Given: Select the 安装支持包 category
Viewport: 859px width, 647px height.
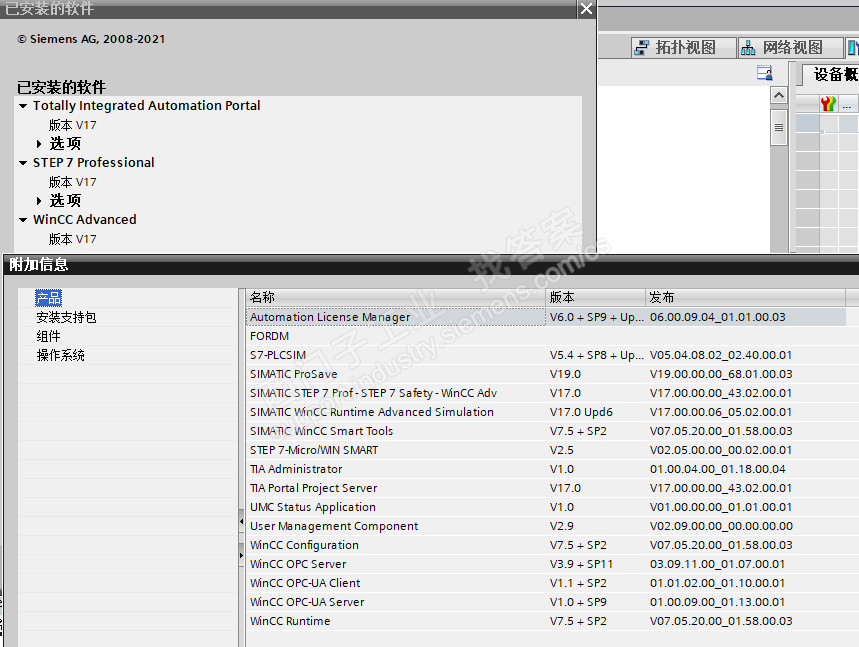Looking at the screenshot, I should coord(66,317).
